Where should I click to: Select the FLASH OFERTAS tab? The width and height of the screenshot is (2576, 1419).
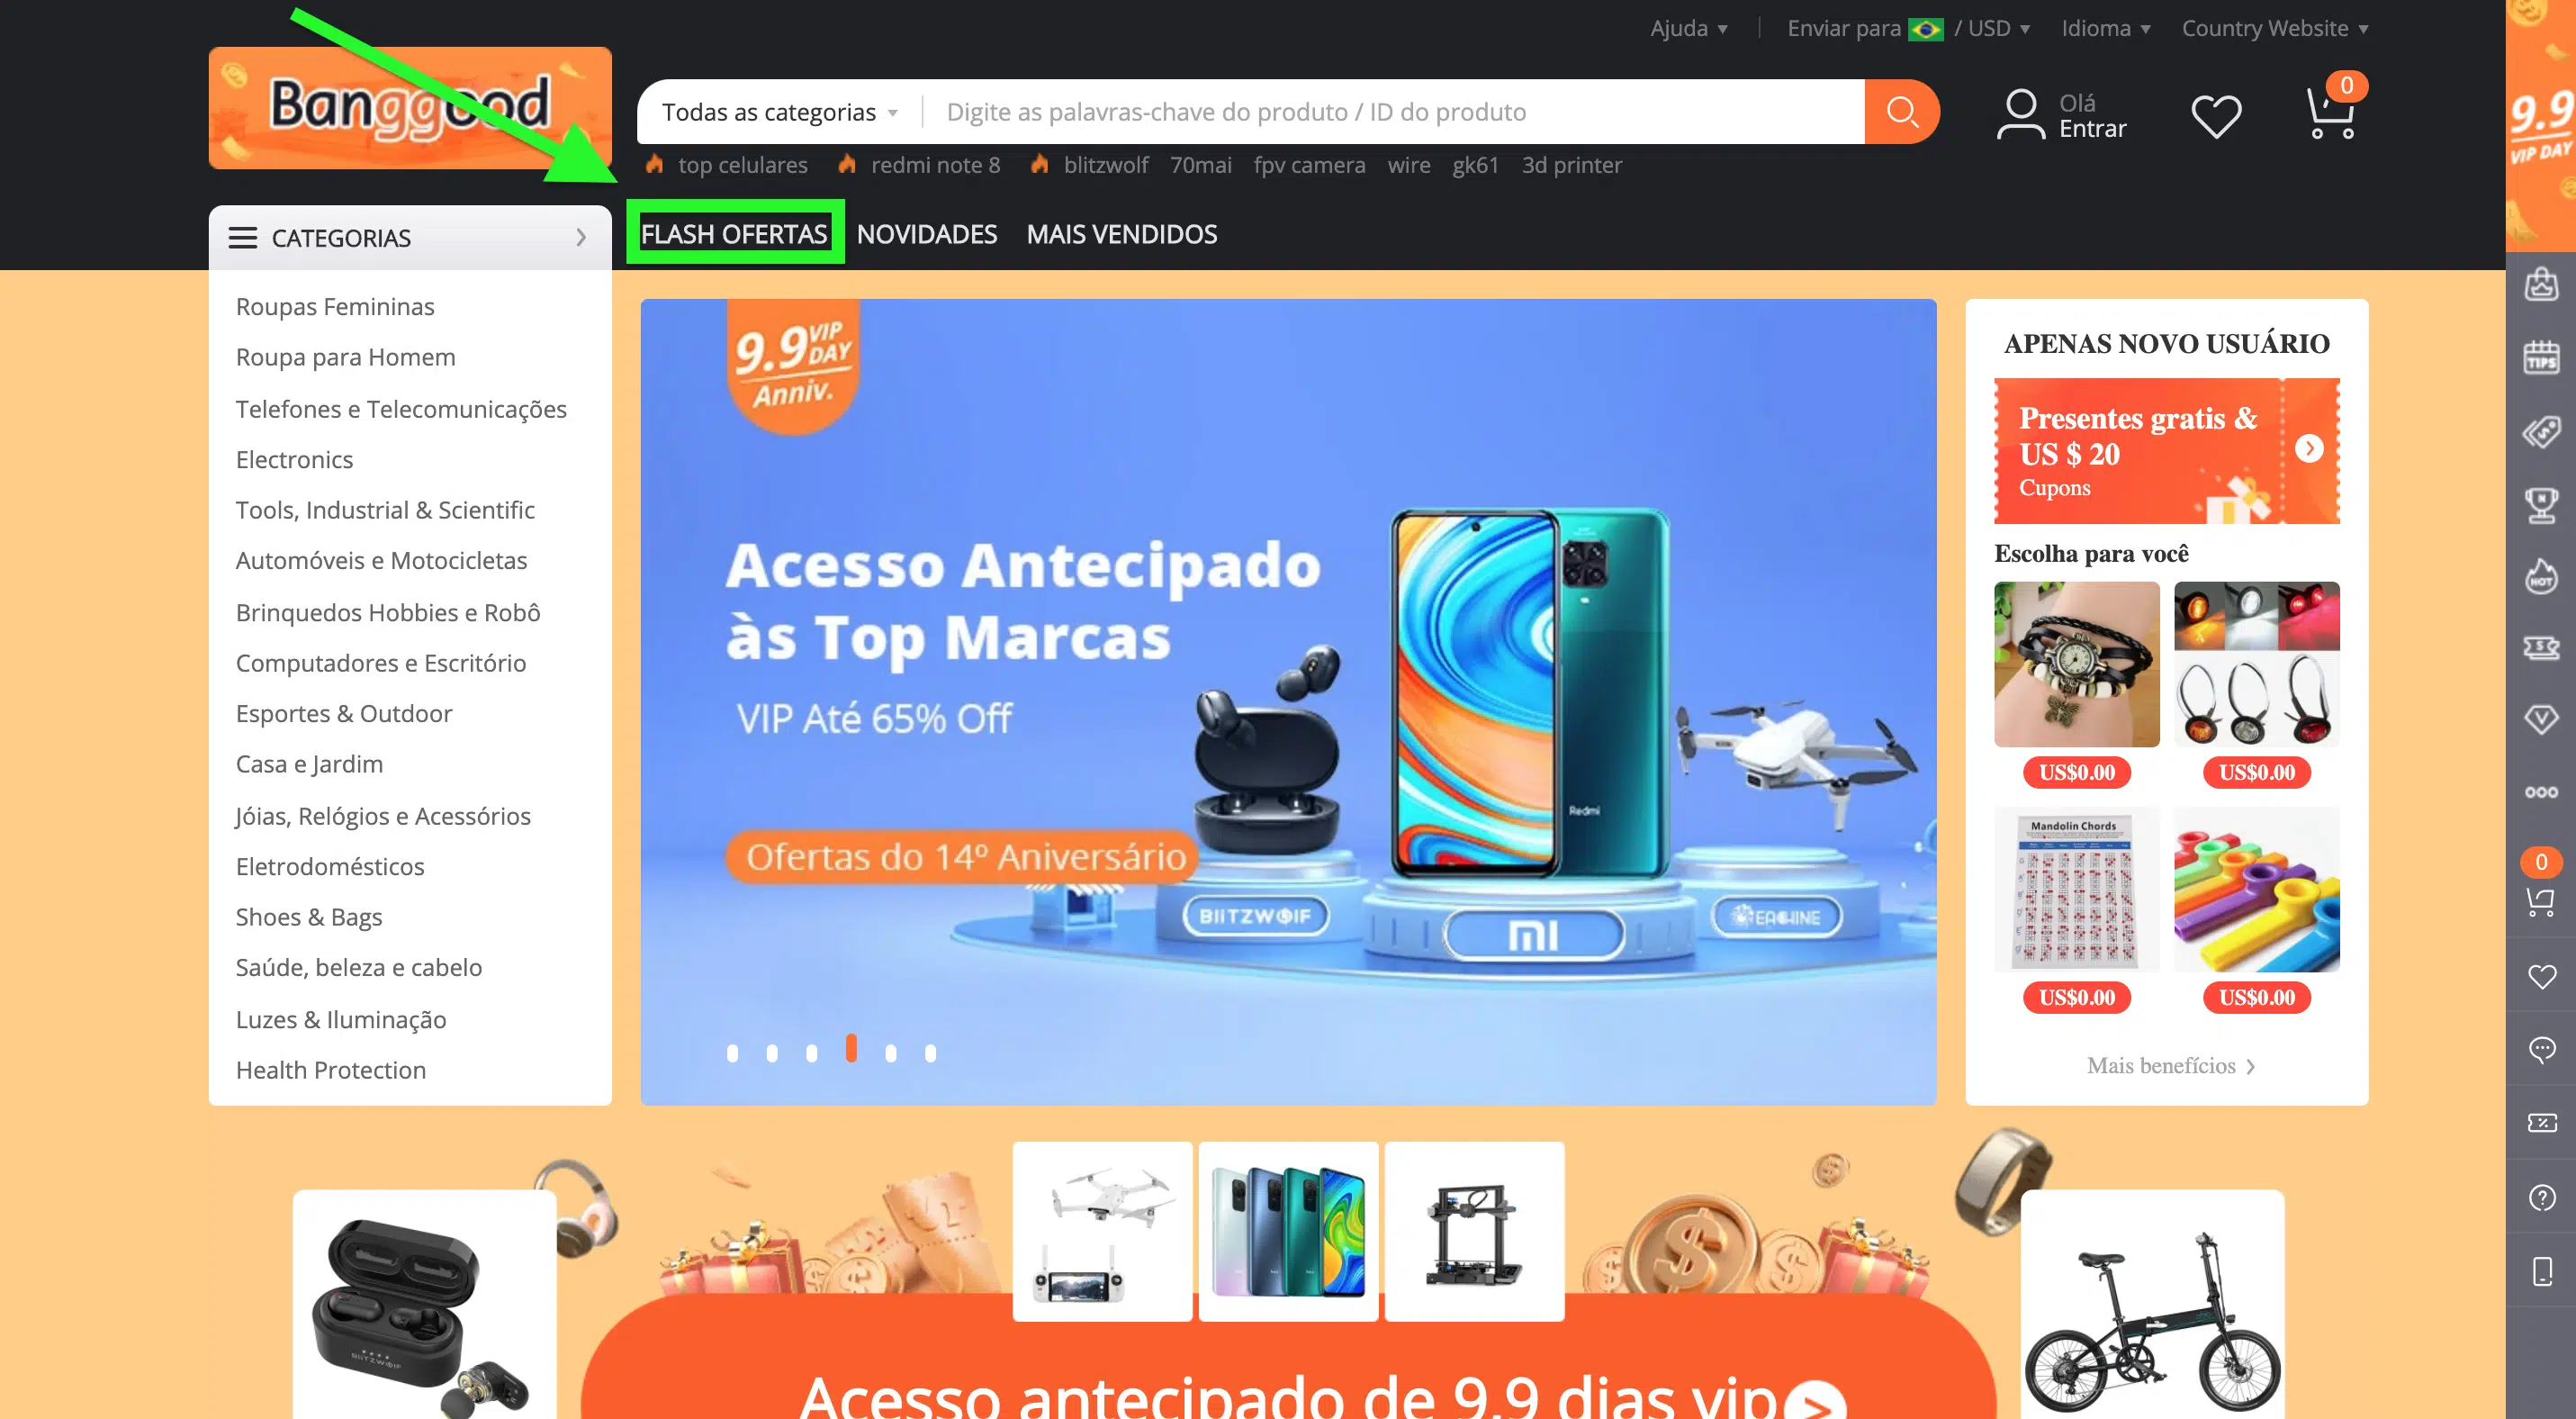click(735, 234)
